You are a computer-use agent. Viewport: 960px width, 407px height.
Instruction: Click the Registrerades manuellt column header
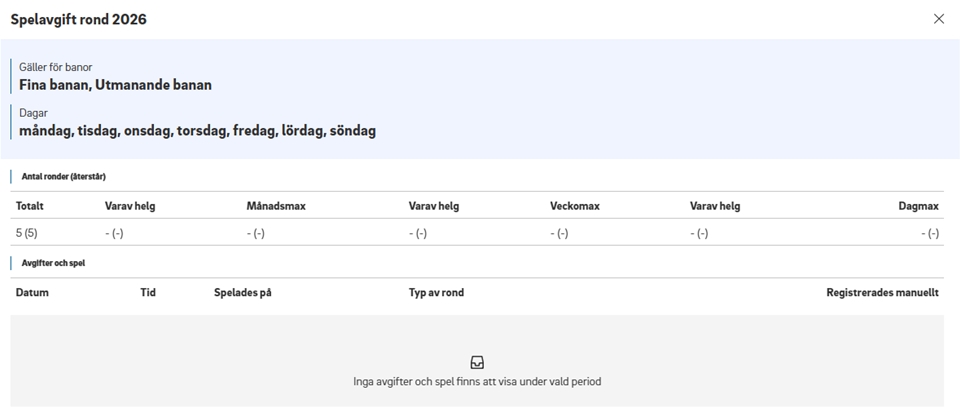click(x=882, y=293)
